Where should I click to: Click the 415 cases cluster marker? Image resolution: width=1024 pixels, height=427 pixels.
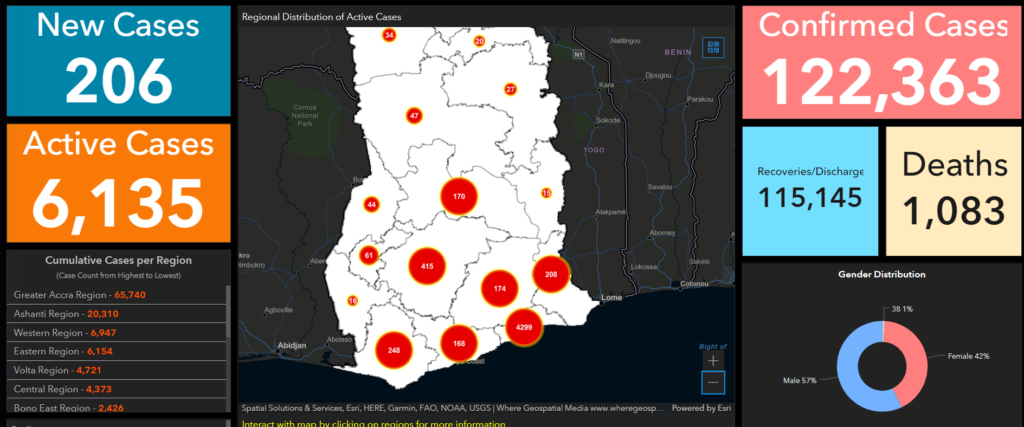(427, 266)
